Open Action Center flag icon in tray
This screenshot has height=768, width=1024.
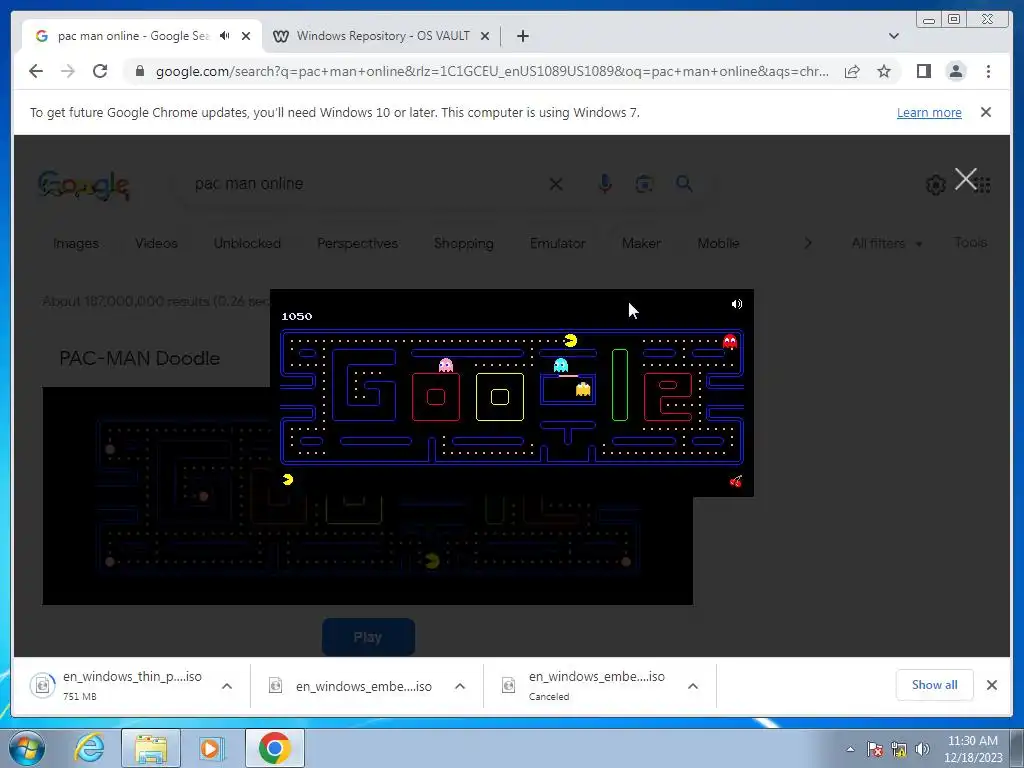coord(875,749)
